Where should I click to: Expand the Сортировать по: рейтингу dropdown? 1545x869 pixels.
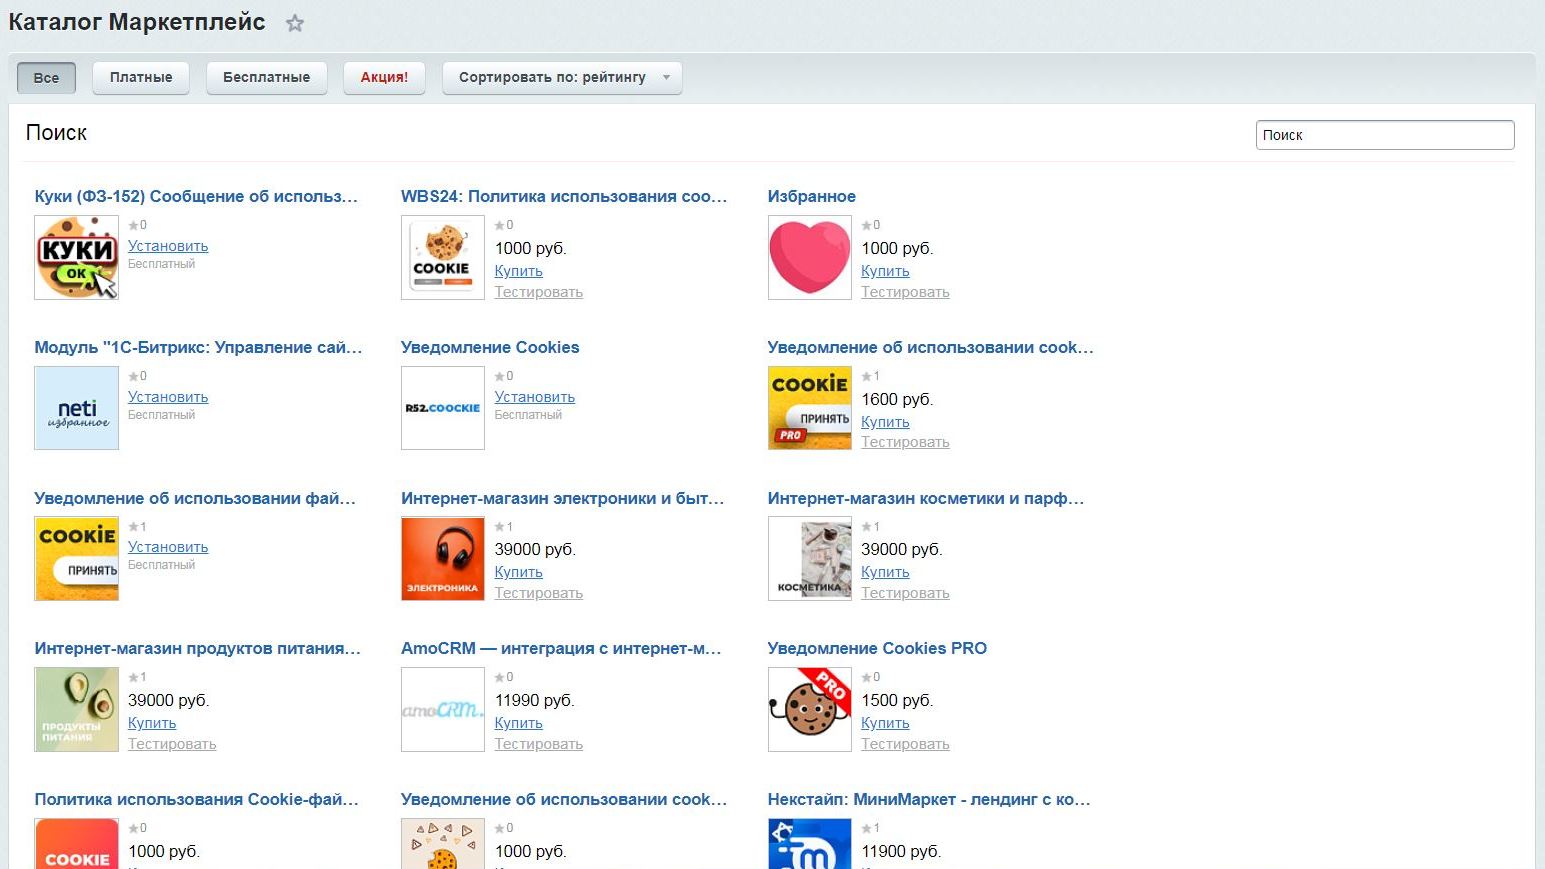pyautogui.click(x=562, y=78)
